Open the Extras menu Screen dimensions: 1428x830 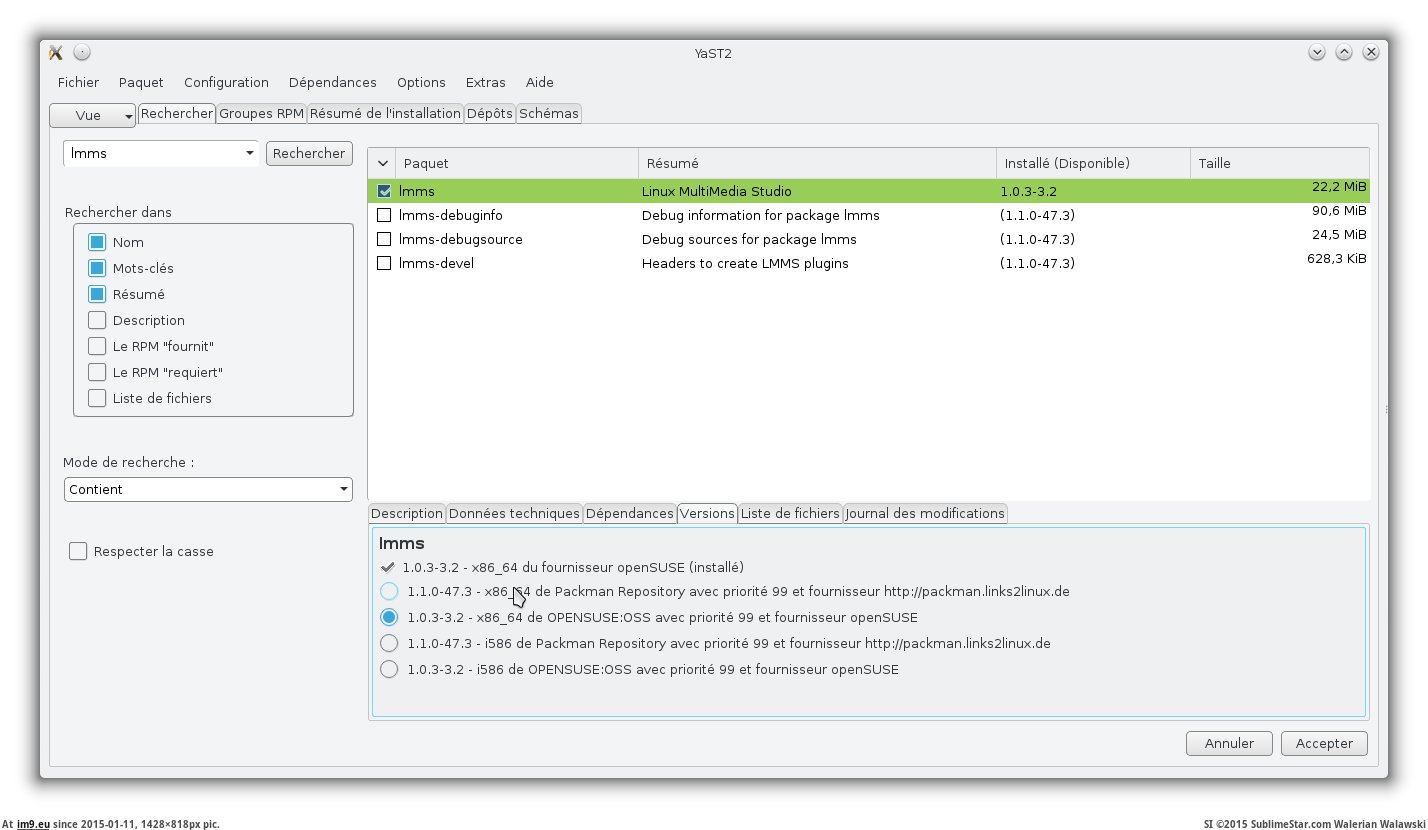[x=485, y=82]
